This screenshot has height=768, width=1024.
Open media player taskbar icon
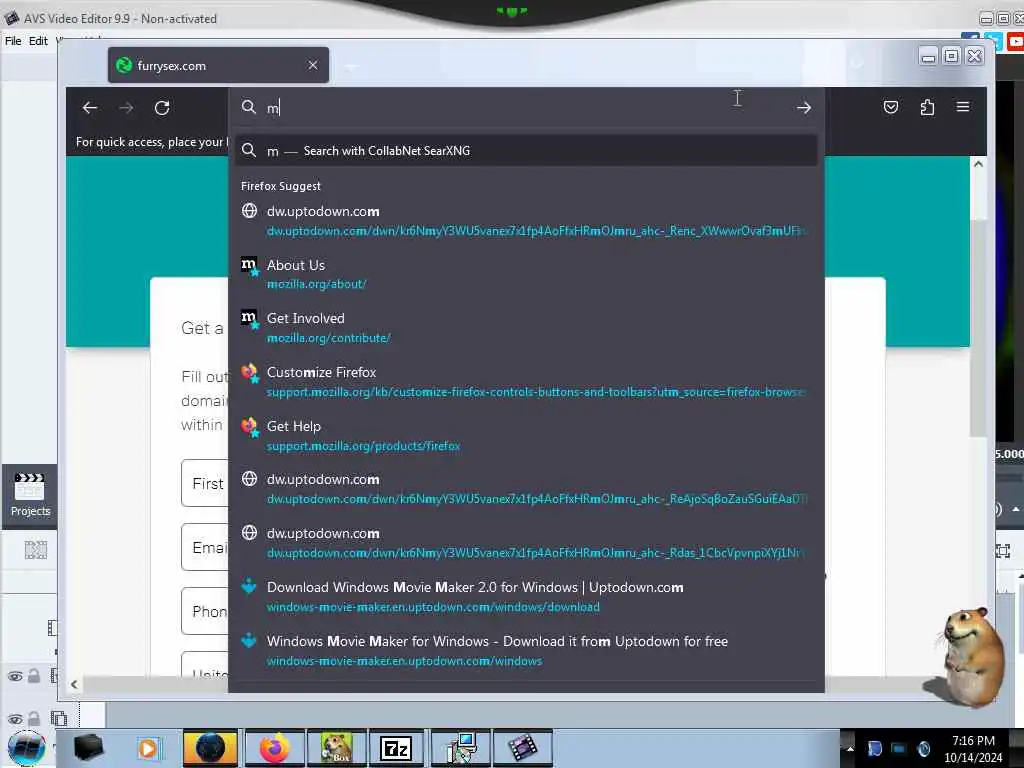click(148, 748)
